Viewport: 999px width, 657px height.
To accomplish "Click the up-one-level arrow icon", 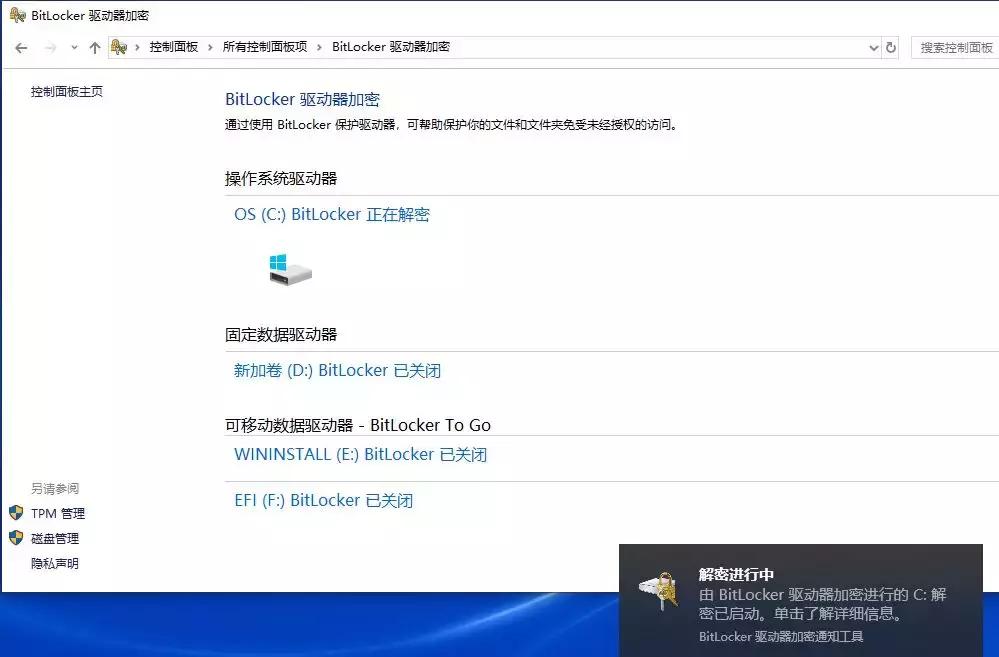I will pos(93,46).
